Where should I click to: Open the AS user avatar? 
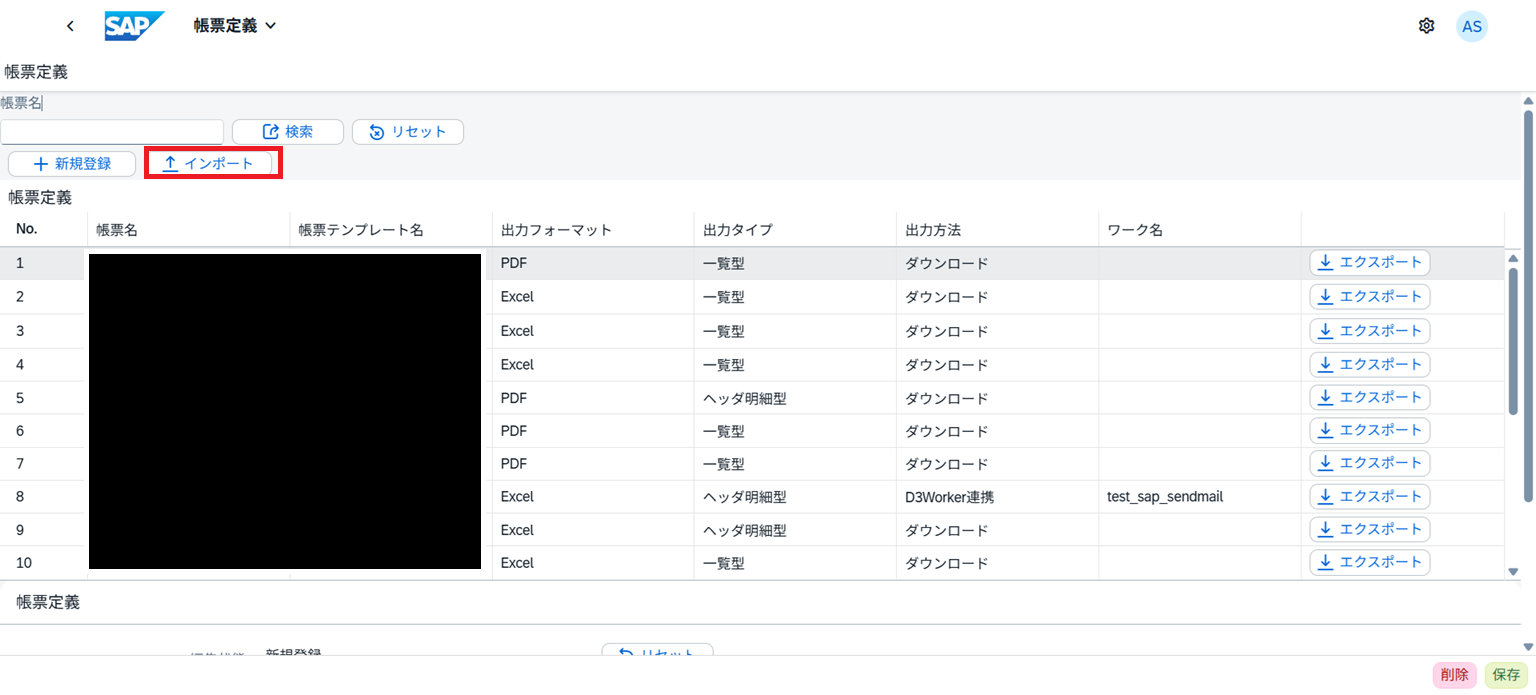1471,26
